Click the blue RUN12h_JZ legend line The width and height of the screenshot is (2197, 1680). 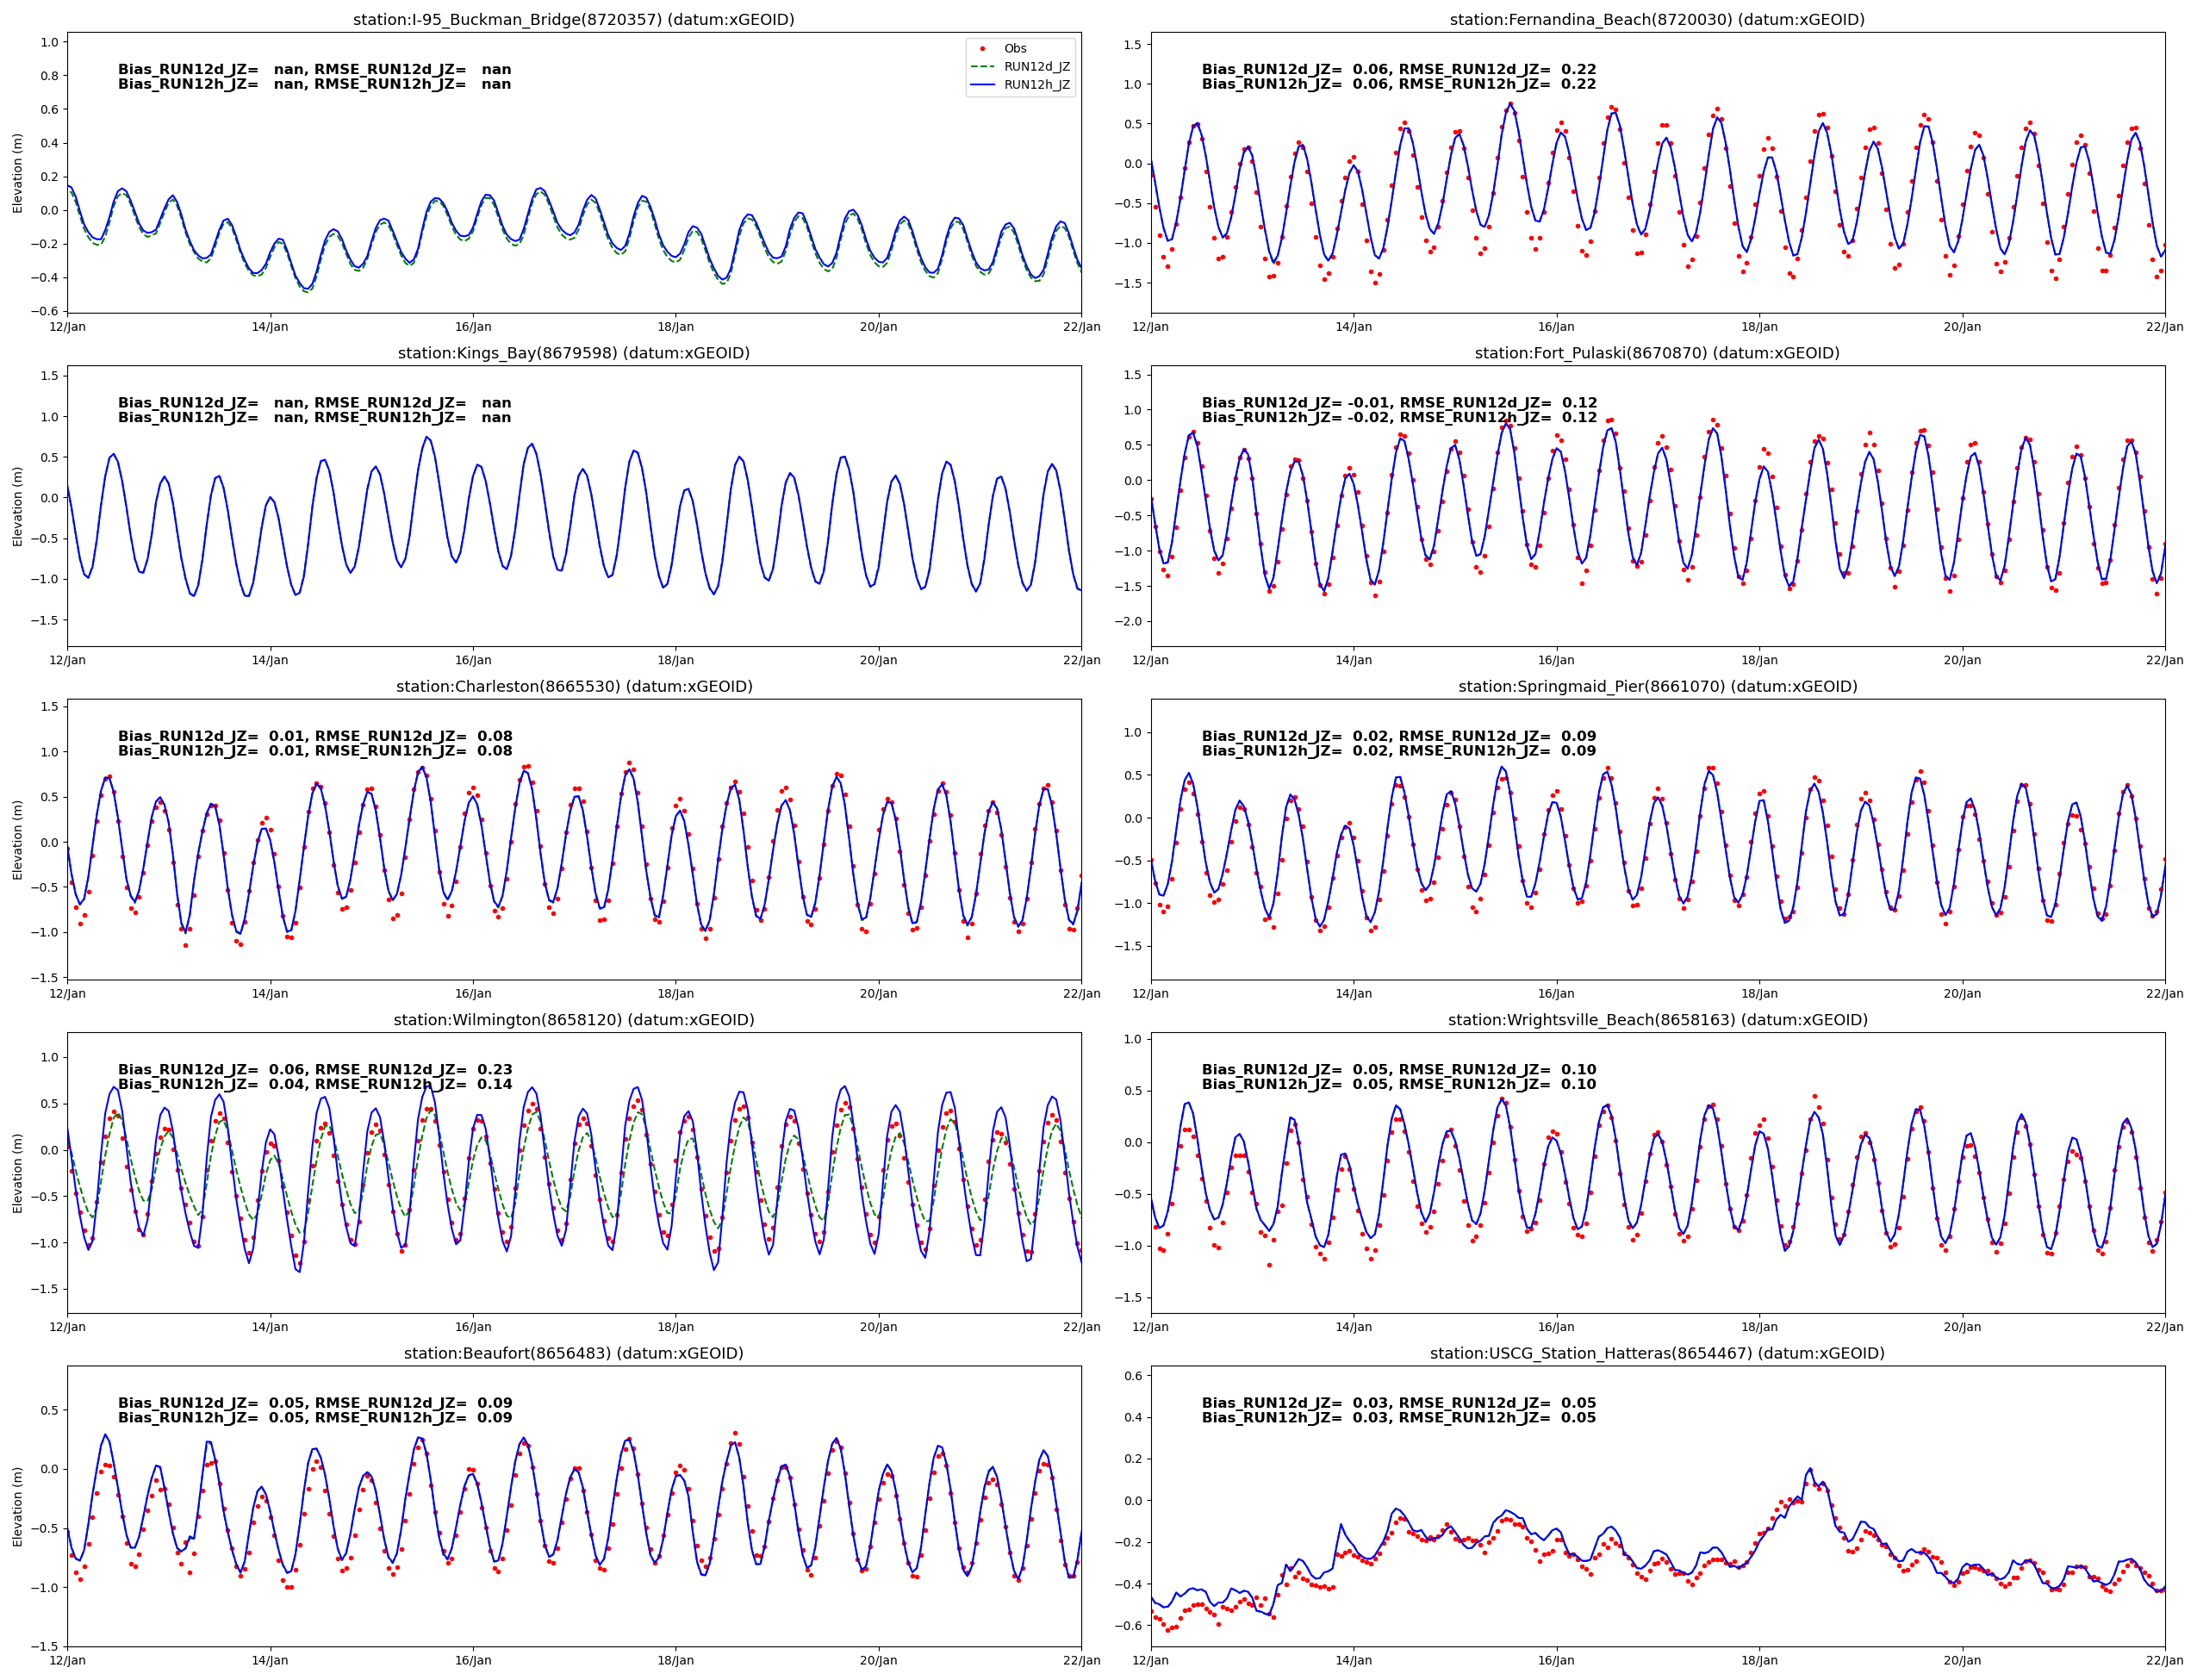982,85
